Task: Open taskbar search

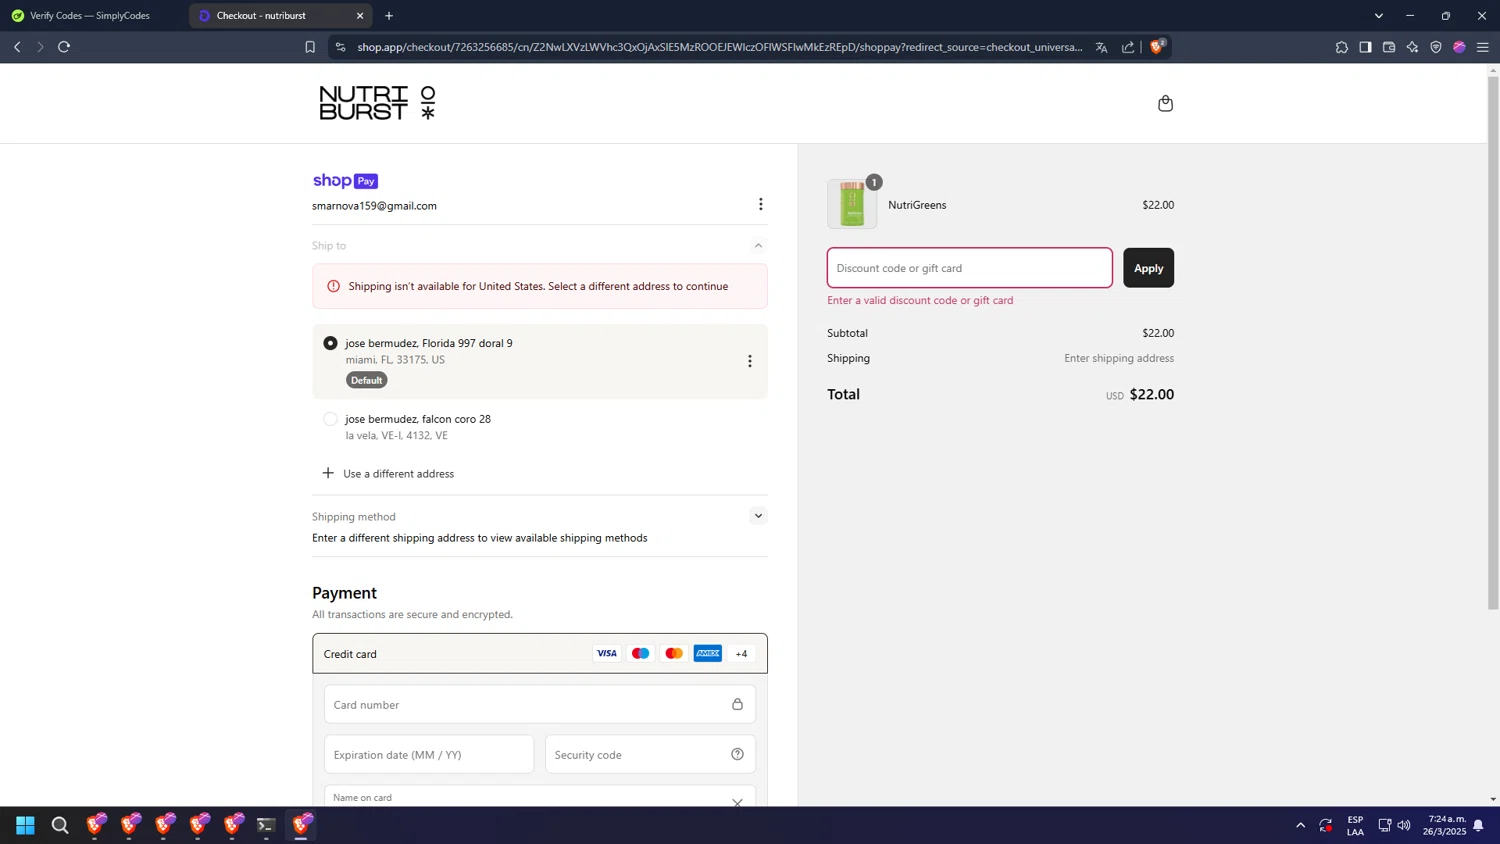Action: 60,825
